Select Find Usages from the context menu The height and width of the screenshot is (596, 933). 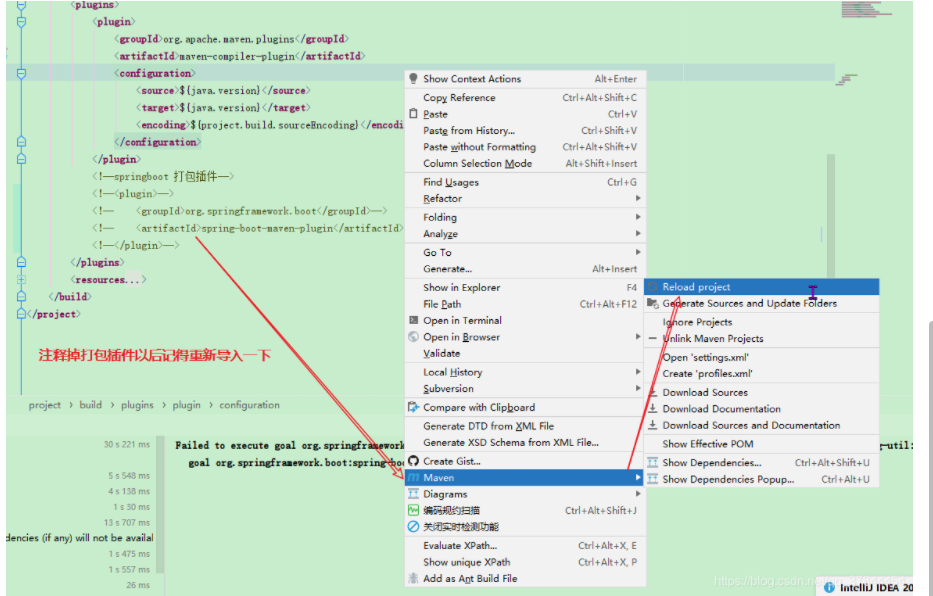click(x=525, y=182)
